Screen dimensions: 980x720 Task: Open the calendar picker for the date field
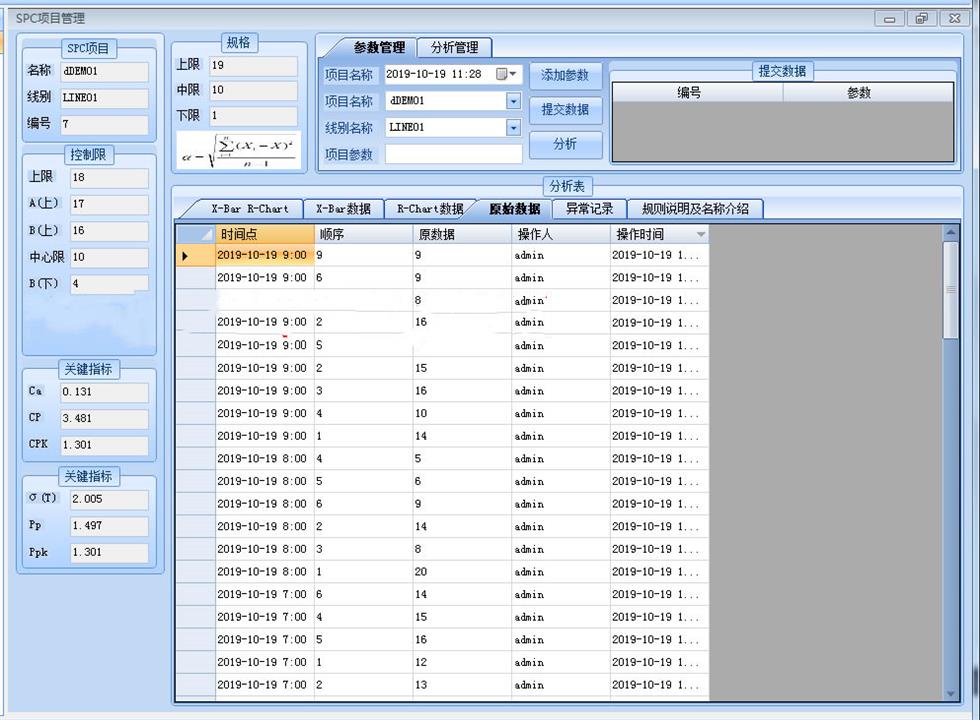pos(502,74)
